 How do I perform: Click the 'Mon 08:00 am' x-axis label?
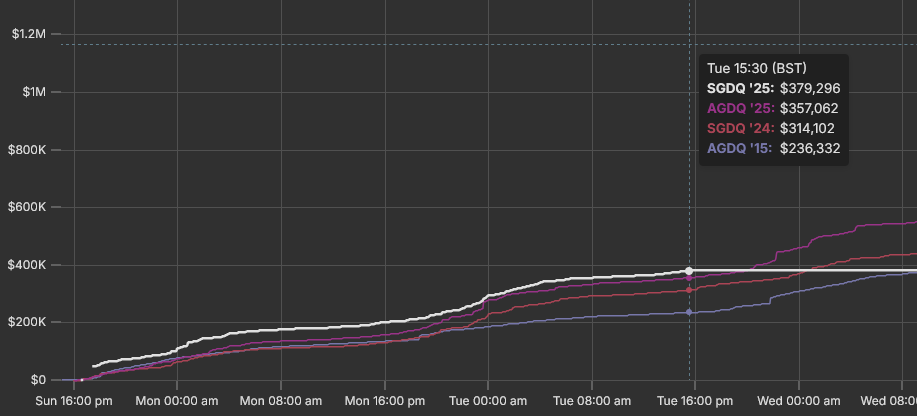[x=281, y=401]
